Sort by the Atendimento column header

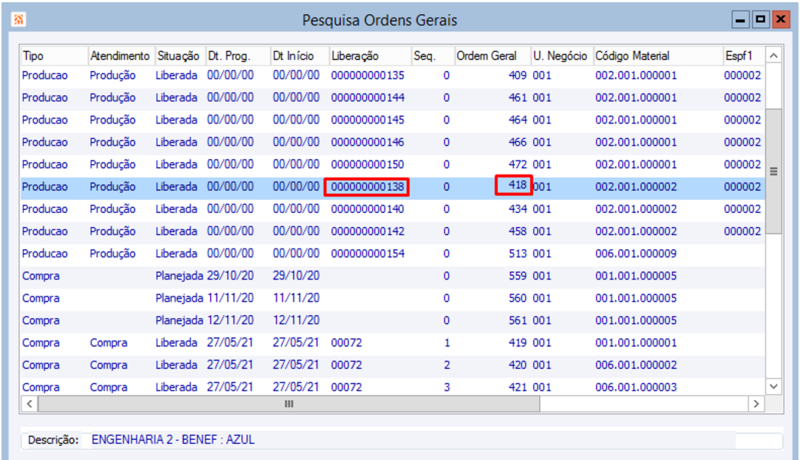(x=121, y=56)
